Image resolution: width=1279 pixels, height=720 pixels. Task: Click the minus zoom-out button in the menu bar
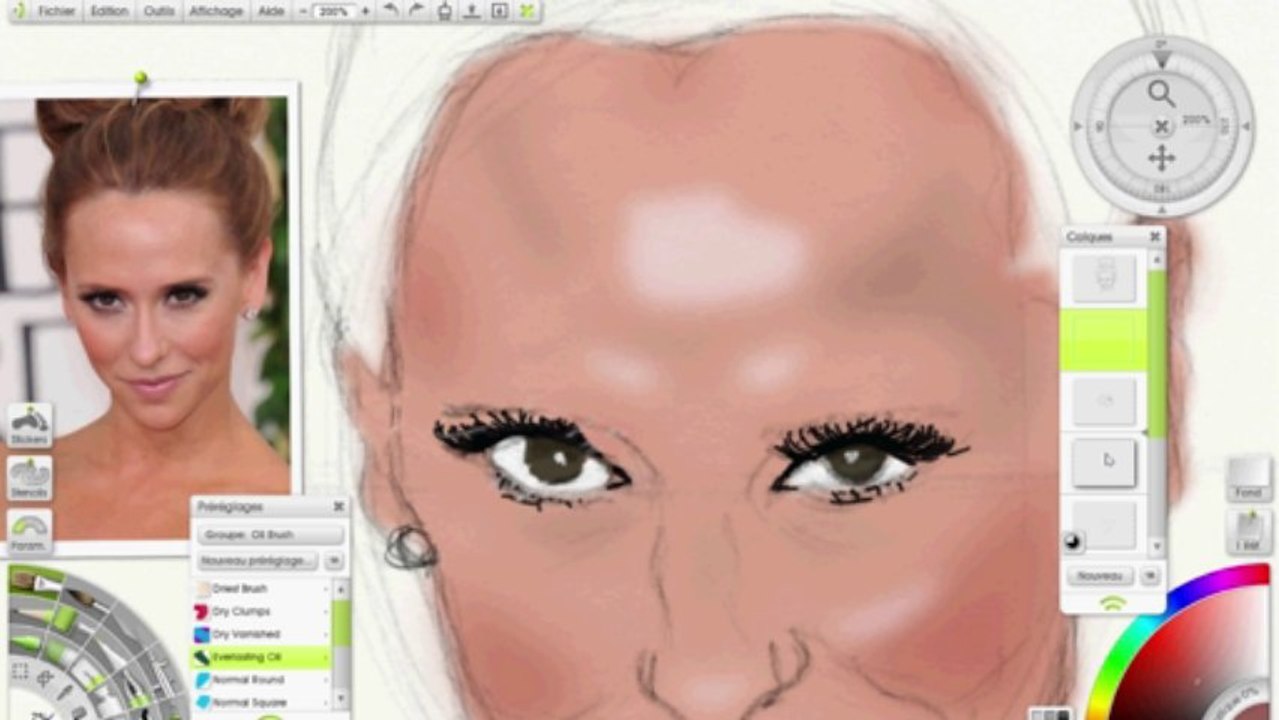click(303, 11)
